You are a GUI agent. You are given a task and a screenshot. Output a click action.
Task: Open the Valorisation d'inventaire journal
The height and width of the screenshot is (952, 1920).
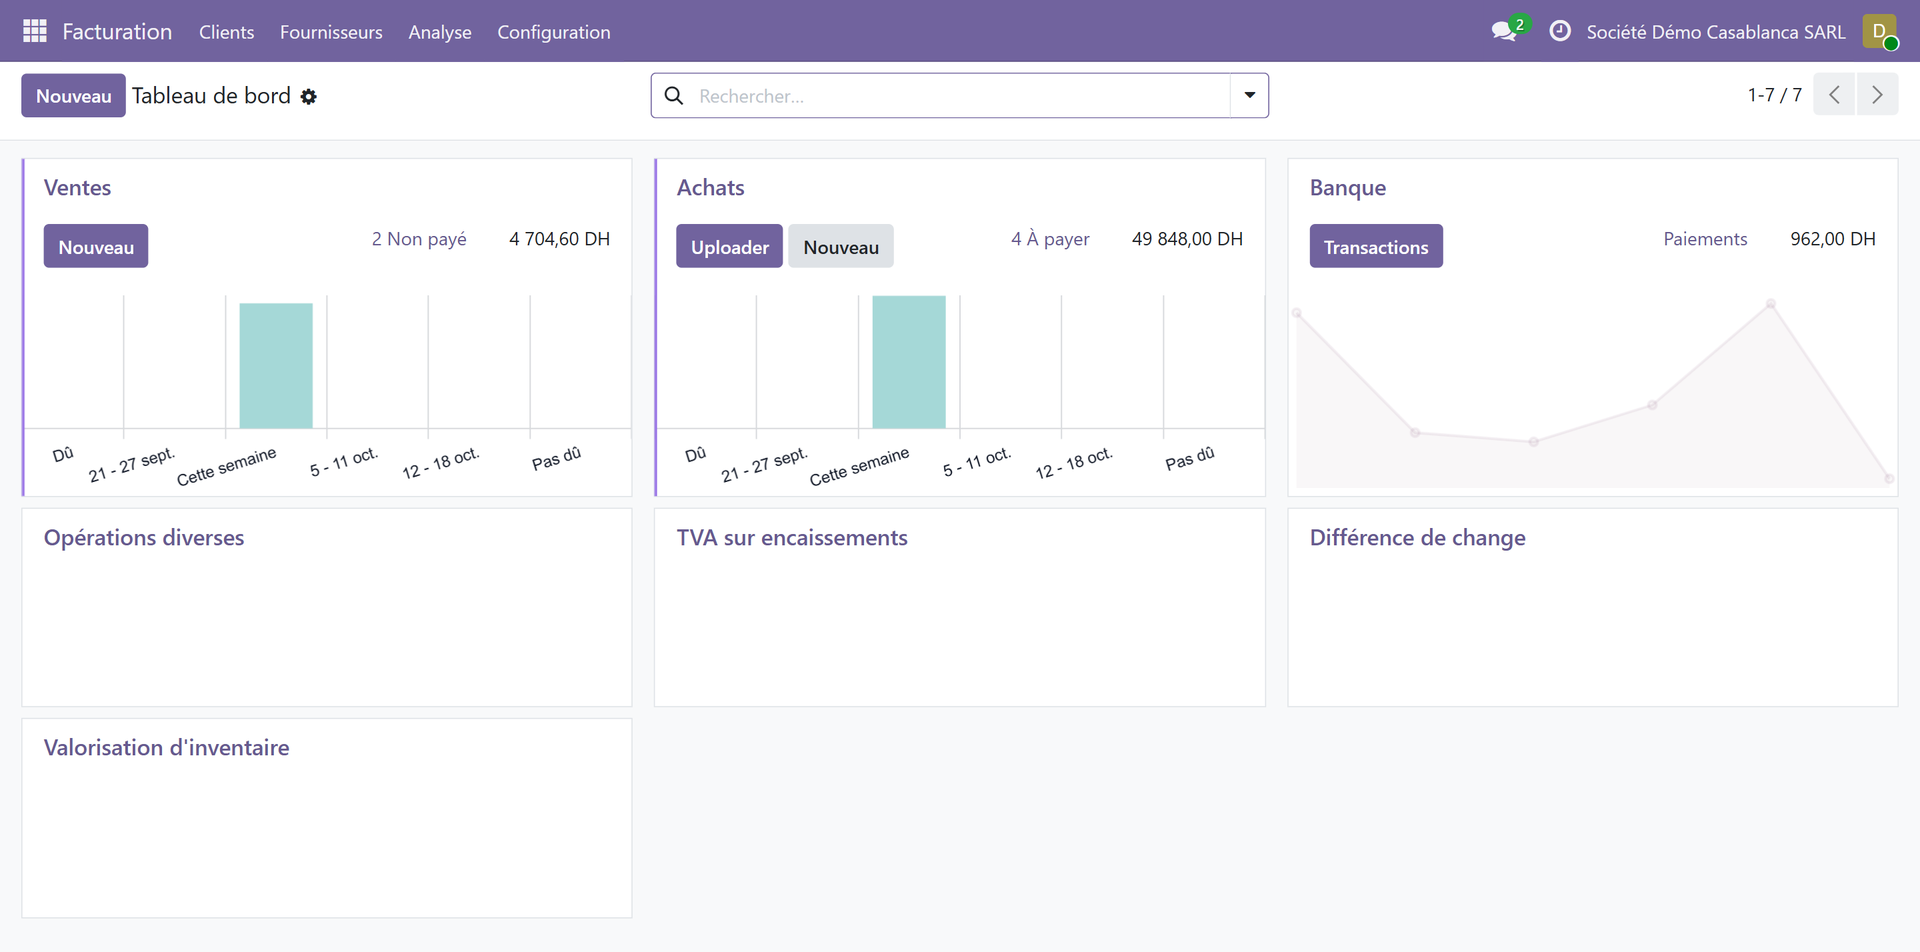point(167,748)
